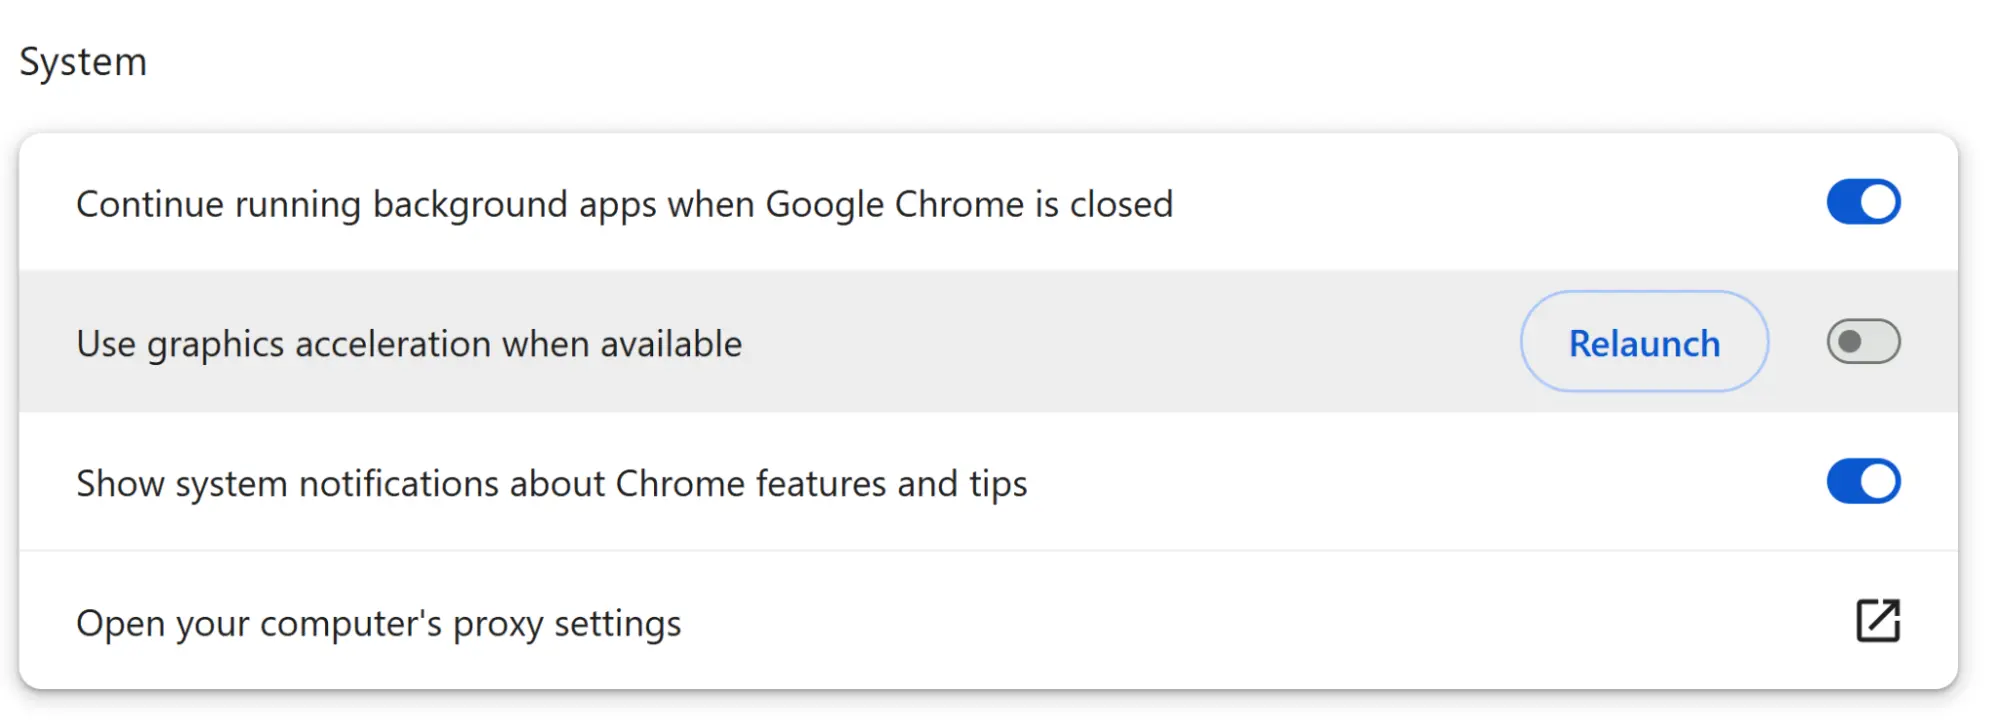Turn off system notifications about Chrome features

click(1863, 482)
